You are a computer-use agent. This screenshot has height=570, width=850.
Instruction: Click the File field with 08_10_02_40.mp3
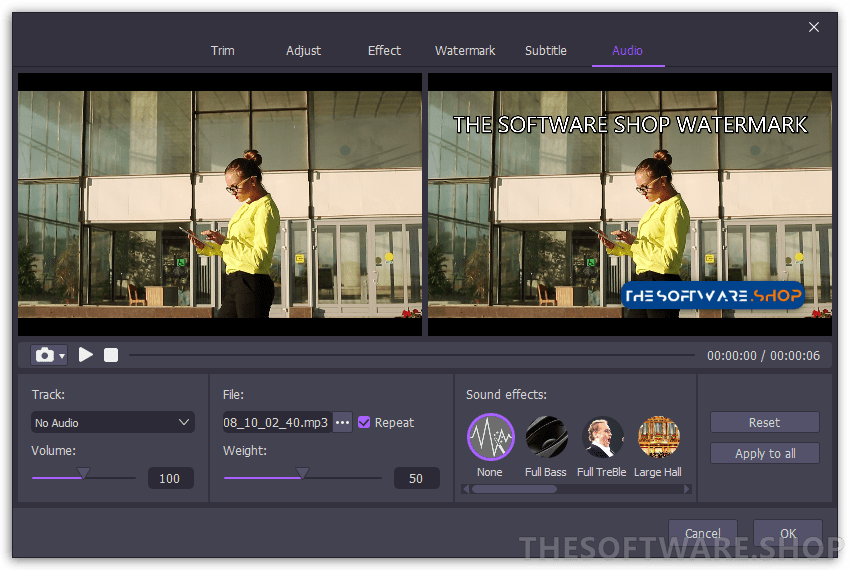pyautogui.click(x=277, y=422)
